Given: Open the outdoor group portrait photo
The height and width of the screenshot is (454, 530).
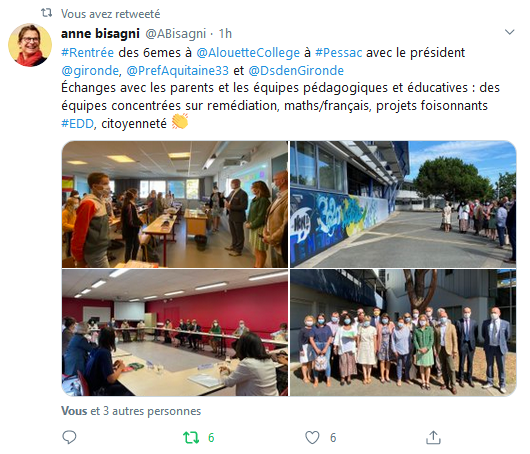Looking at the screenshot, I should point(403,333).
